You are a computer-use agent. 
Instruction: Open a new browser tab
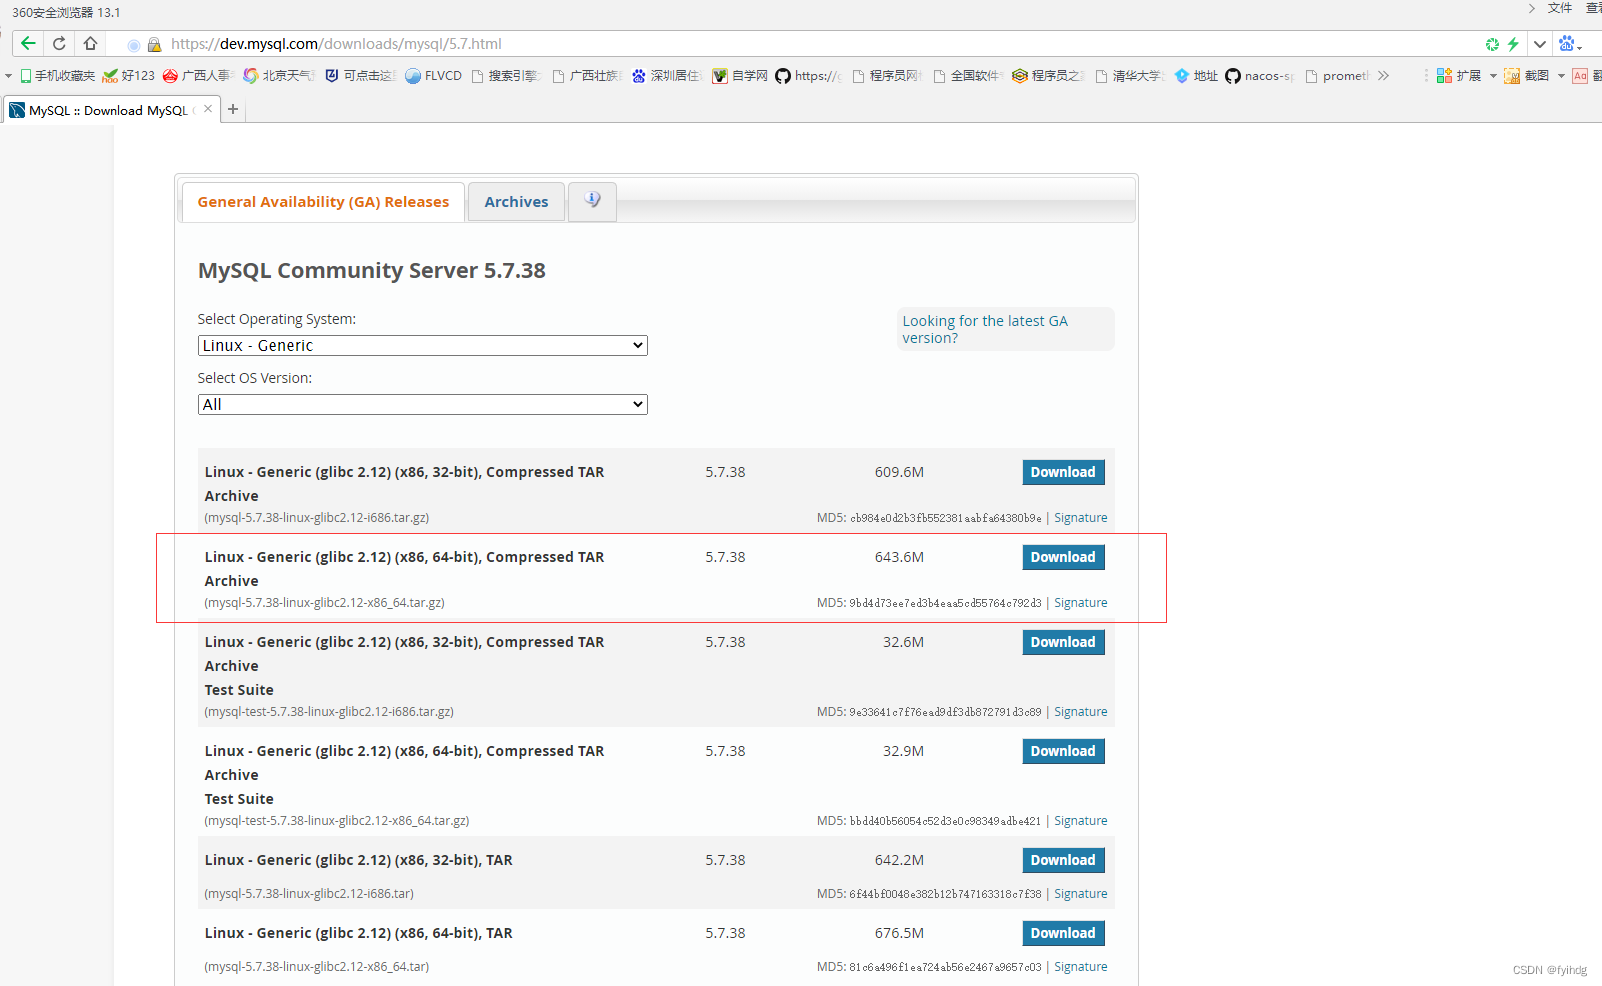point(233,110)
